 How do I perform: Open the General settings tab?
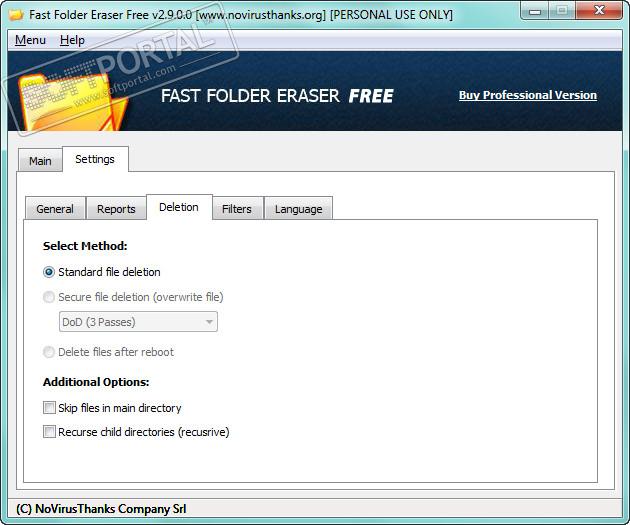tap(55, 209)
